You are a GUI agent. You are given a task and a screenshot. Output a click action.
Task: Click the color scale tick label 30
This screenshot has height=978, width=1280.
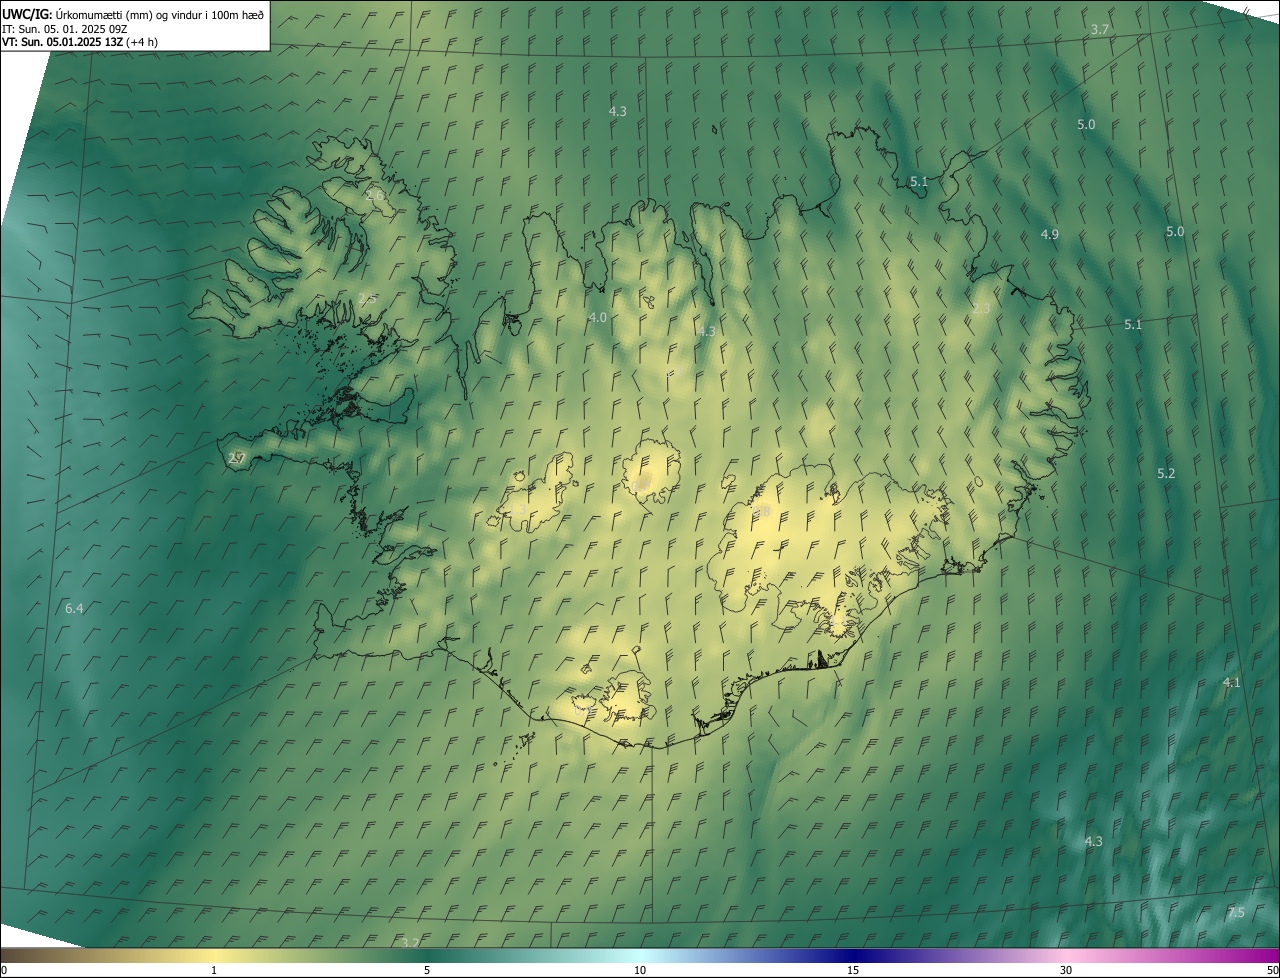[x=1066, y=970]
